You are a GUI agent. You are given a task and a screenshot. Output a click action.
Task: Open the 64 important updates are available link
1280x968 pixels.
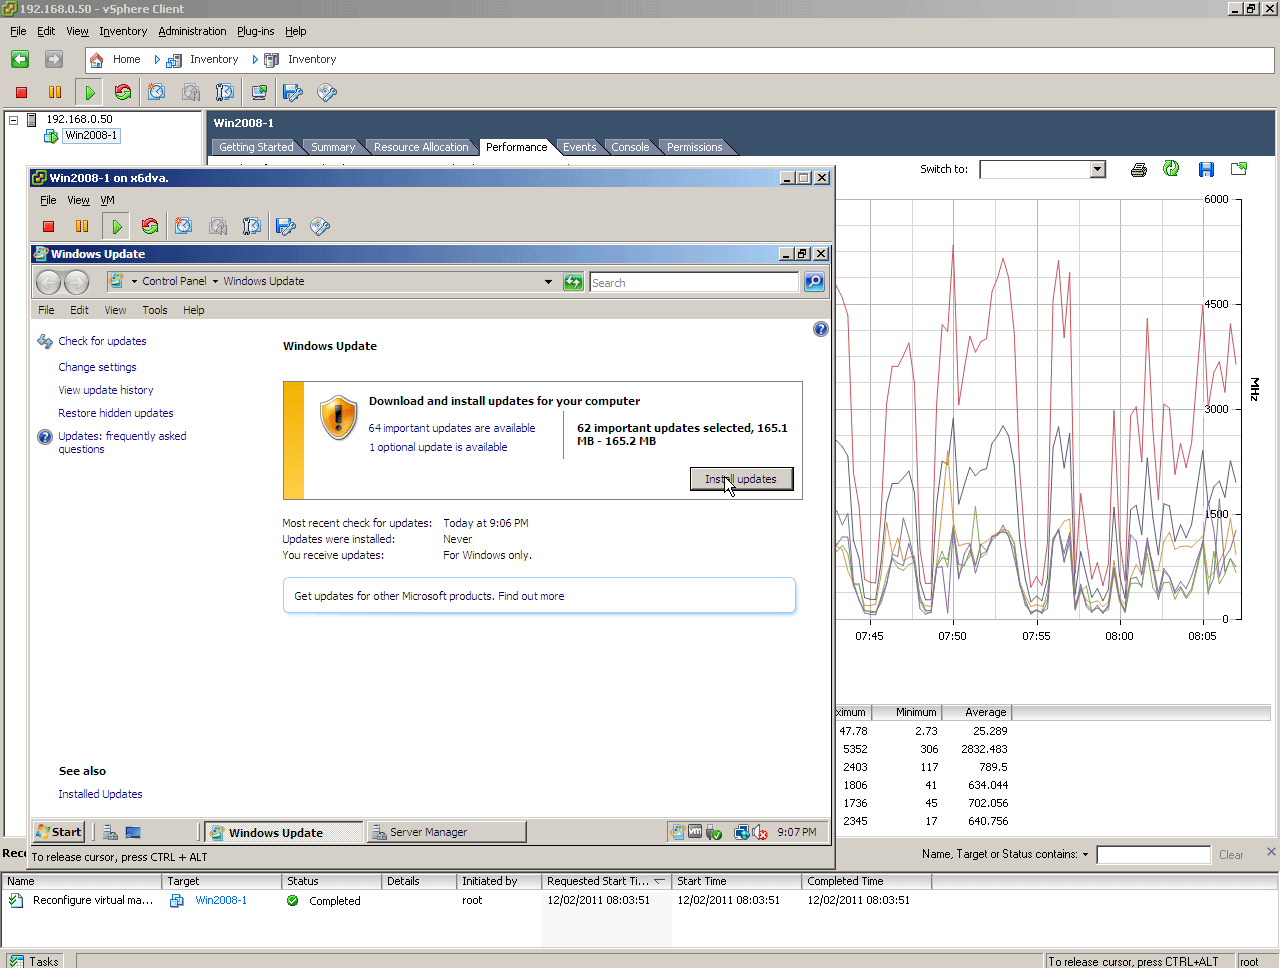[x=452, y=428]
